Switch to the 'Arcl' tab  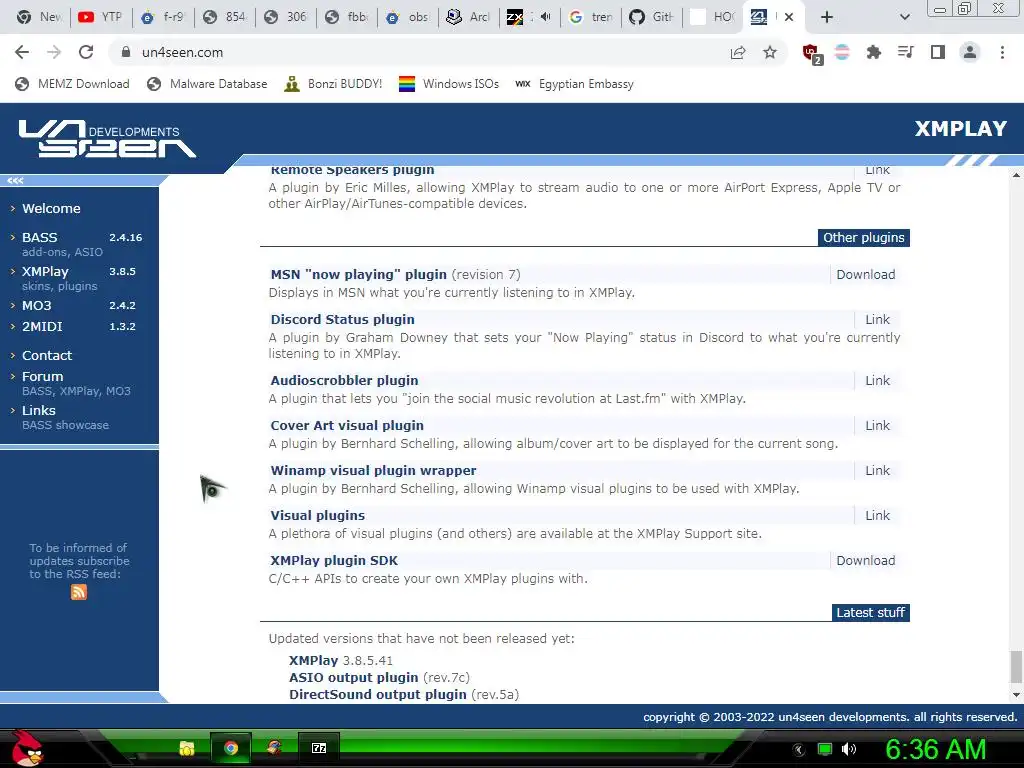coord(468,17)
